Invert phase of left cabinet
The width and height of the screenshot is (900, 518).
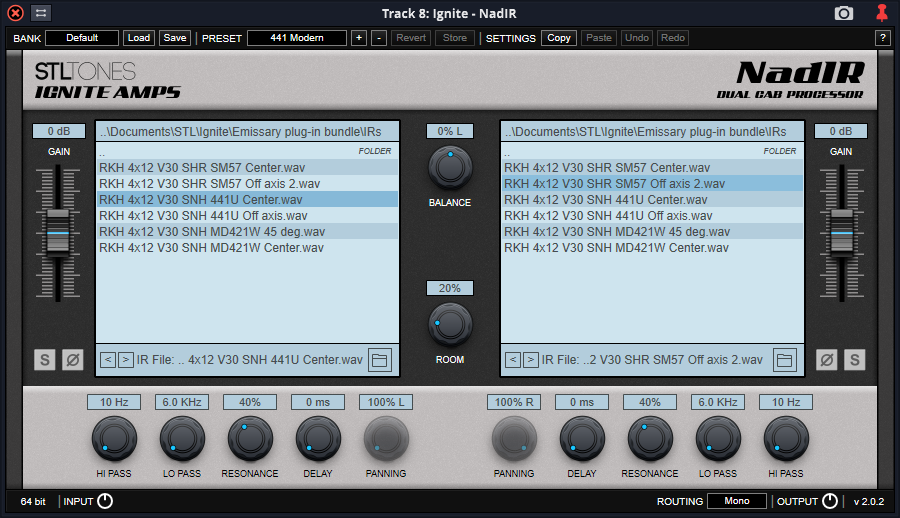coord(73,360)
